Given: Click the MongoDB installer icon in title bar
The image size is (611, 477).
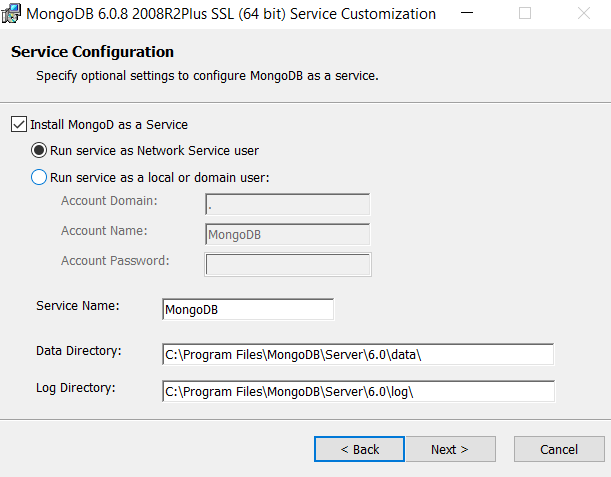Looking at the screenshot, I should (11, 14).
